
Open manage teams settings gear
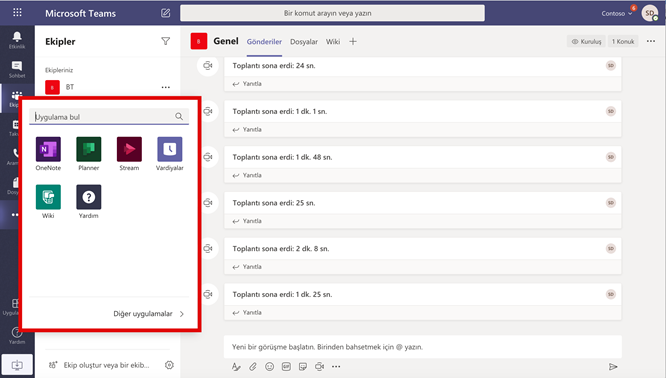(169, 365)
